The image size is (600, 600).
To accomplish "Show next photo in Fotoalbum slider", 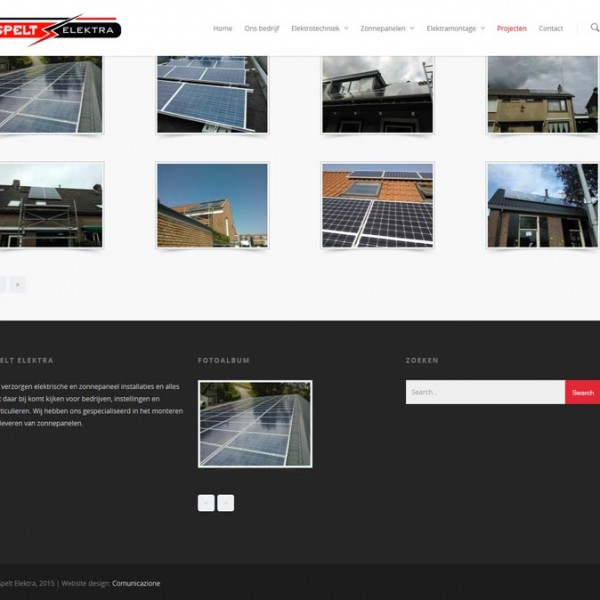I will (x=226, y=503).
